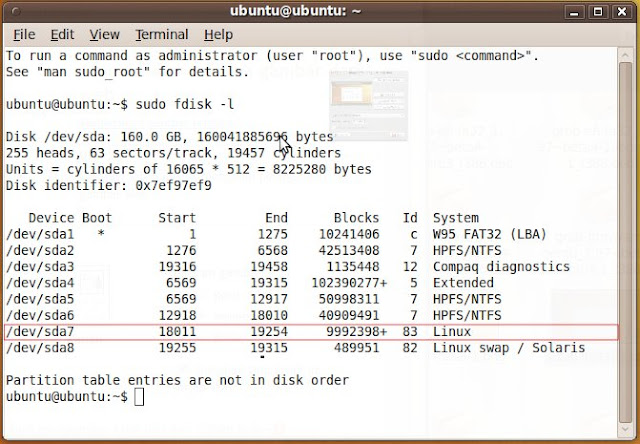Open the Edit menu
The height and width of the screenshot is (444, 640).
pyautogui.click(x=62, y=35)
